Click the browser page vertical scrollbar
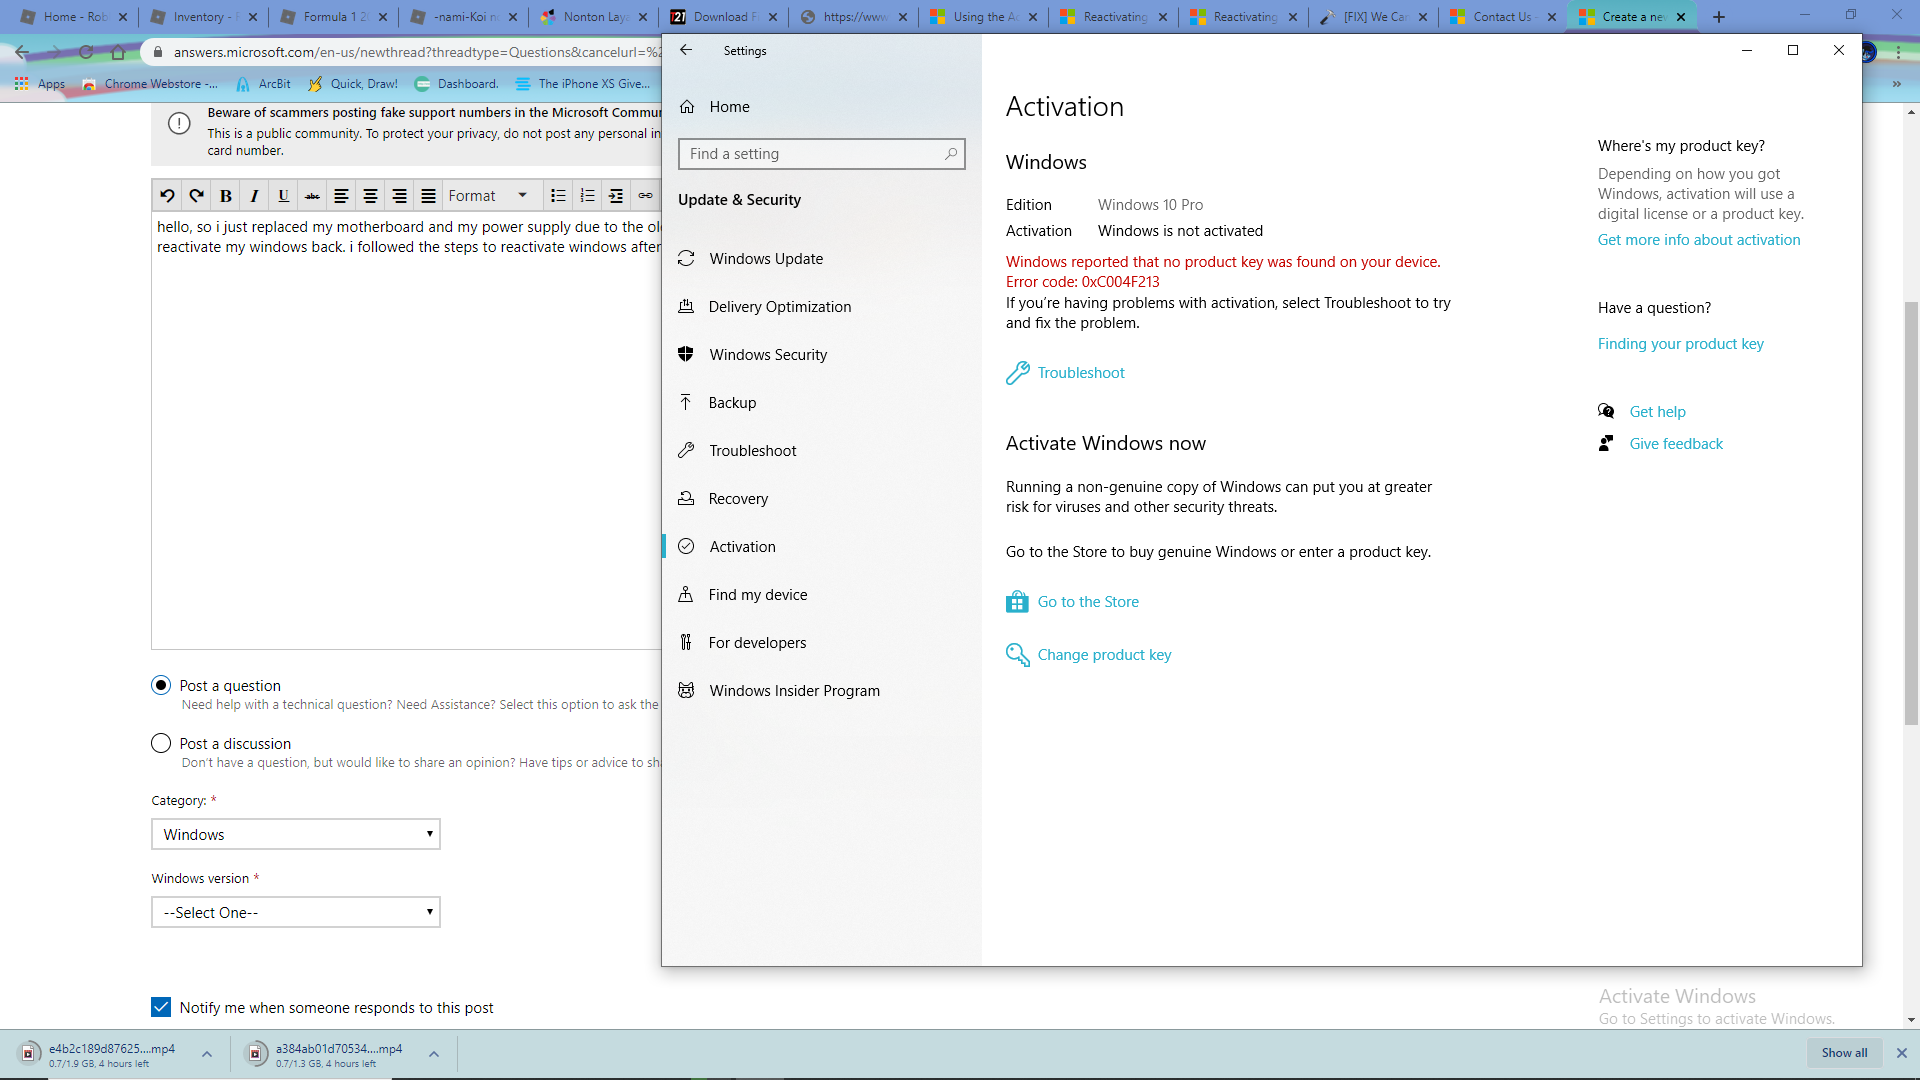Viewport: 1920px width, 1080px height. tap(1911, 510)
